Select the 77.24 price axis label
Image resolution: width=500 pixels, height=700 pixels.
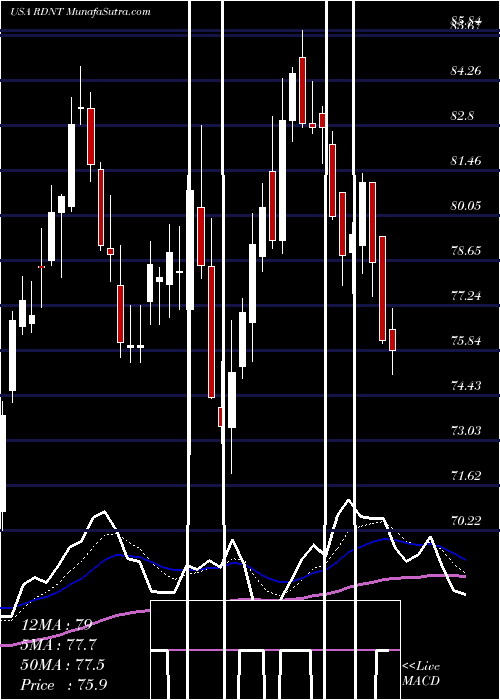coord(466,295)
